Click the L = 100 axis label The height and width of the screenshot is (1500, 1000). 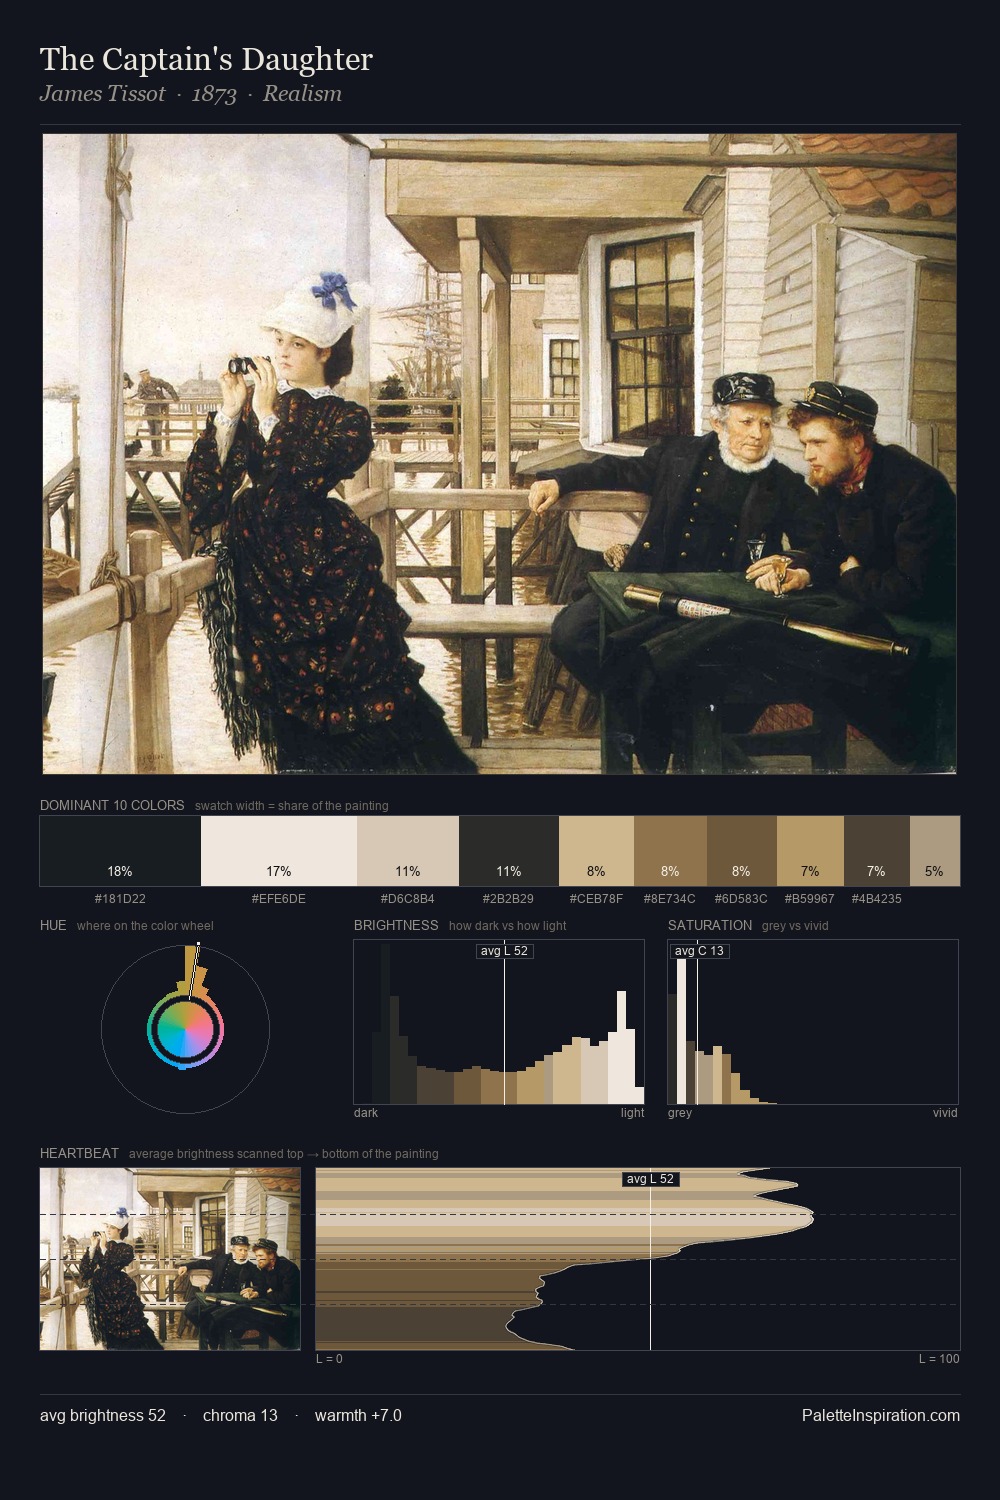click(x=939, y=1359)
